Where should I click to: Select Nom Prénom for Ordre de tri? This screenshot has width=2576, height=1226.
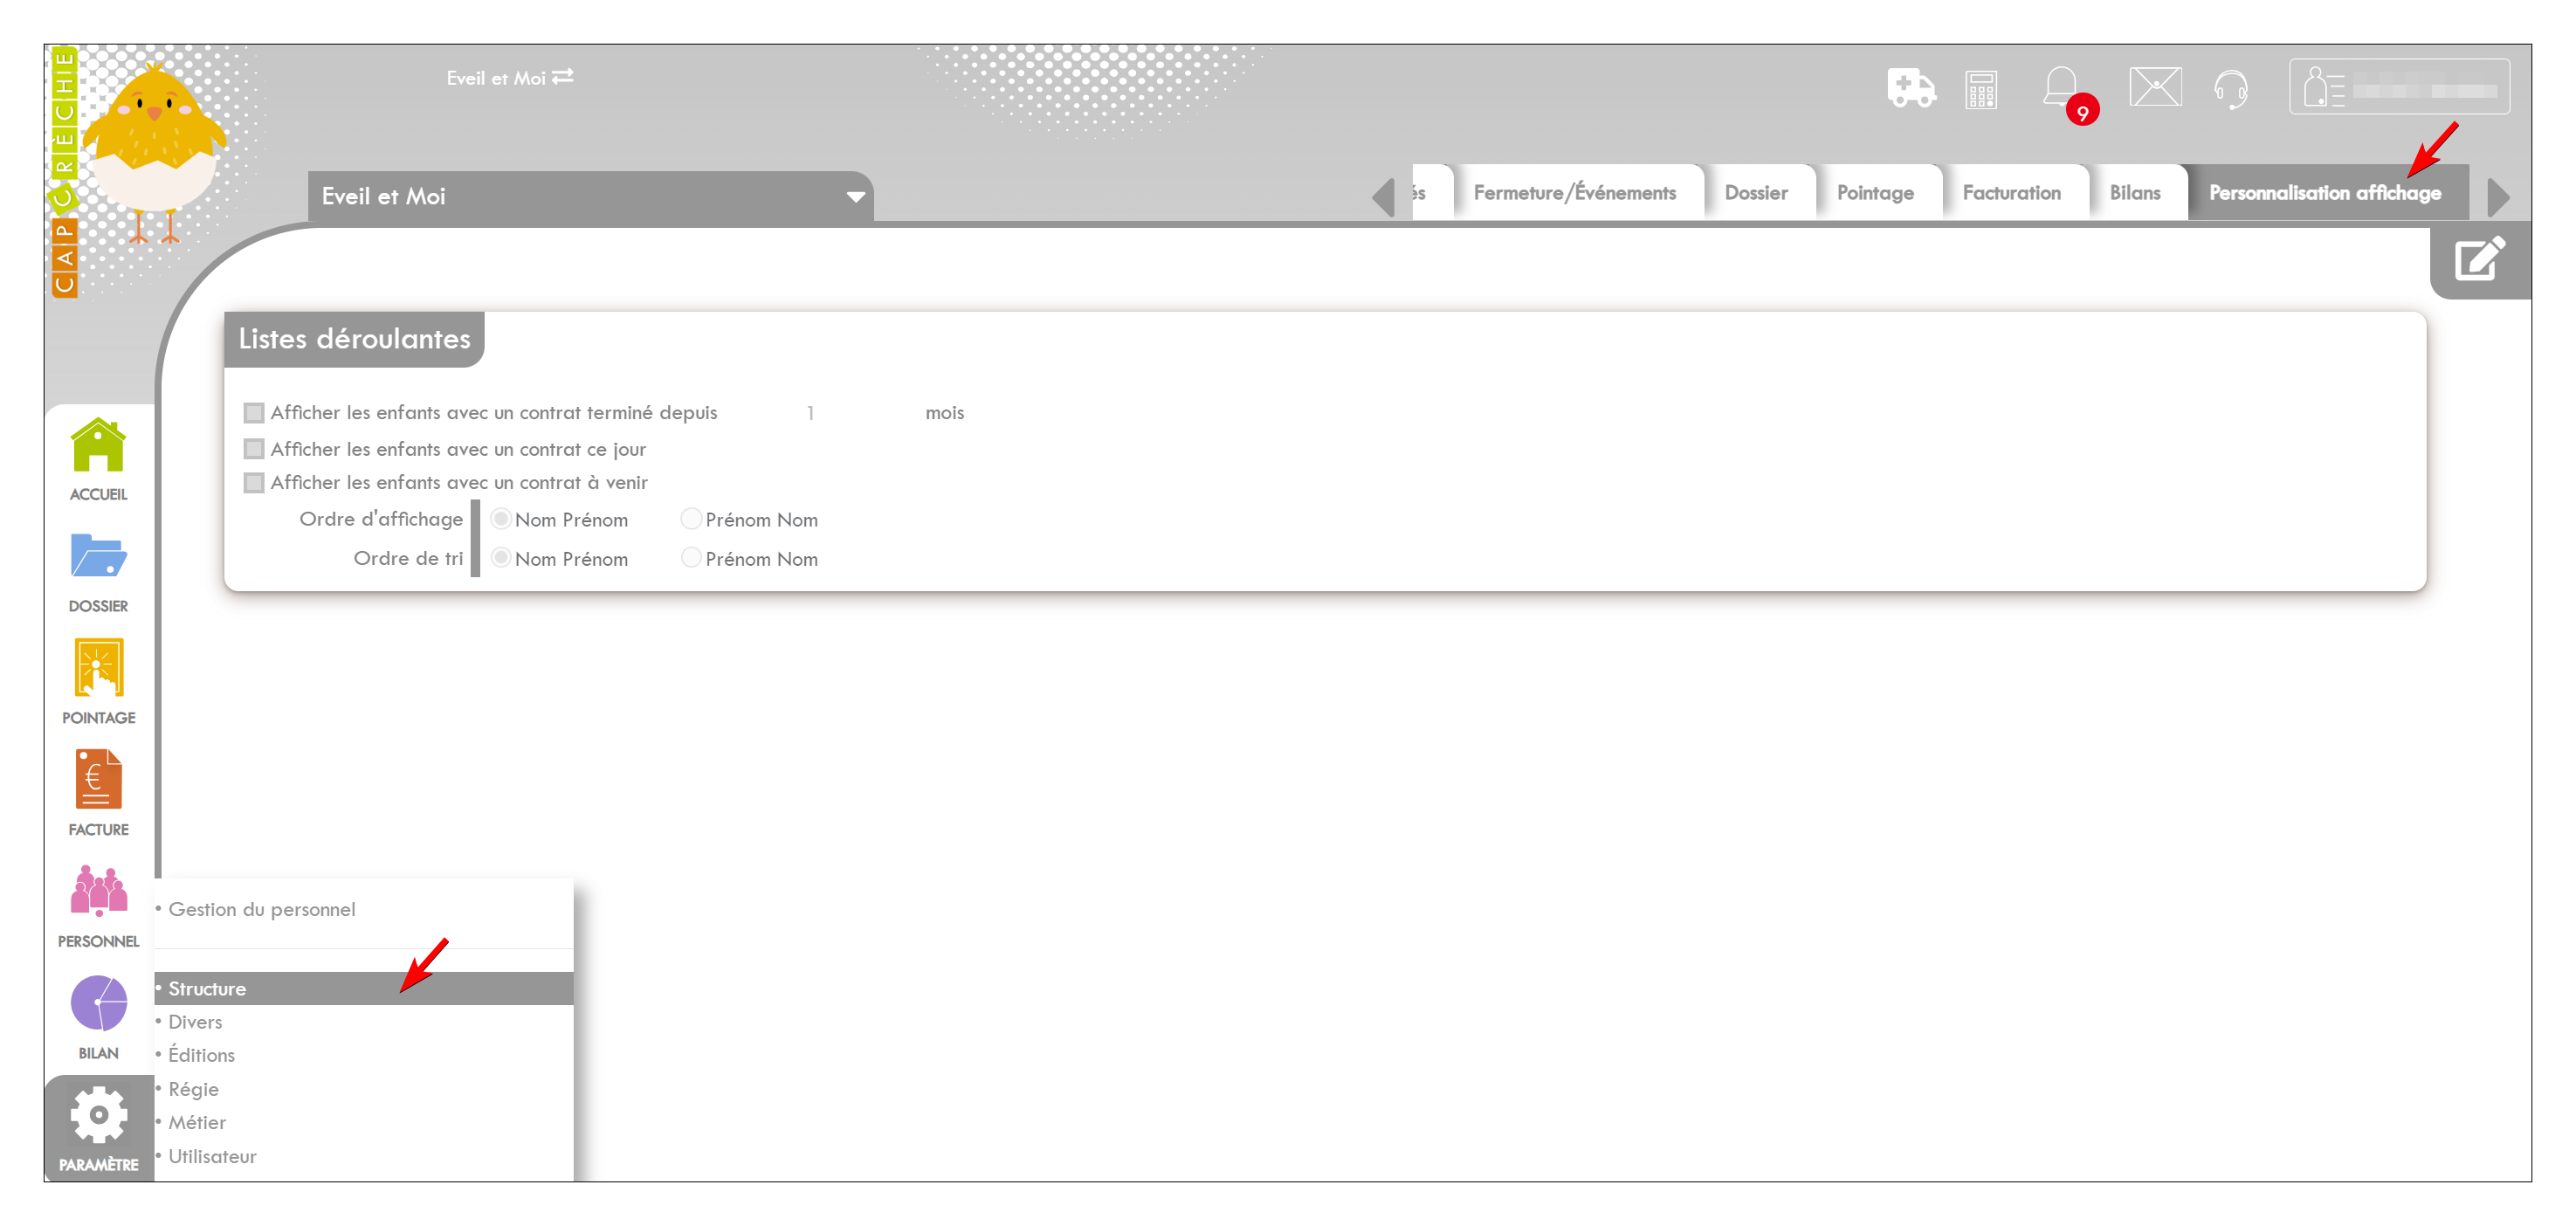click(x=501, y=558)
